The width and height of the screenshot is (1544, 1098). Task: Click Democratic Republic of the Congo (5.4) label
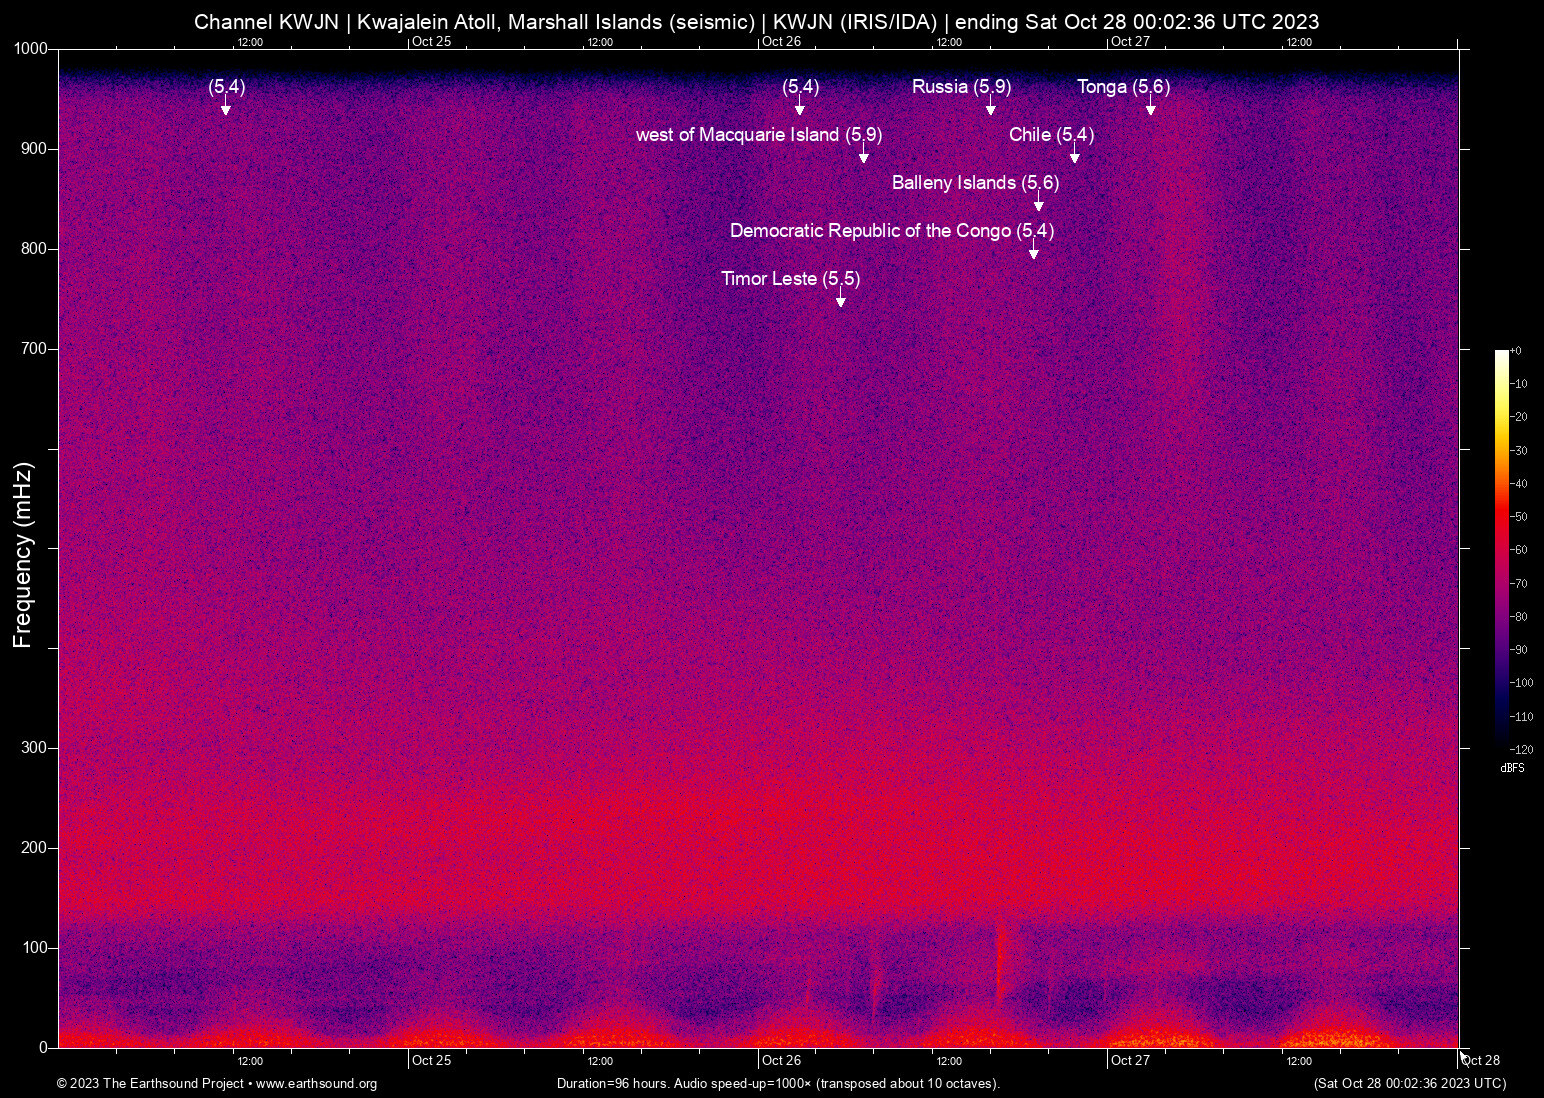pyautogui.click(x=892, y=231)
